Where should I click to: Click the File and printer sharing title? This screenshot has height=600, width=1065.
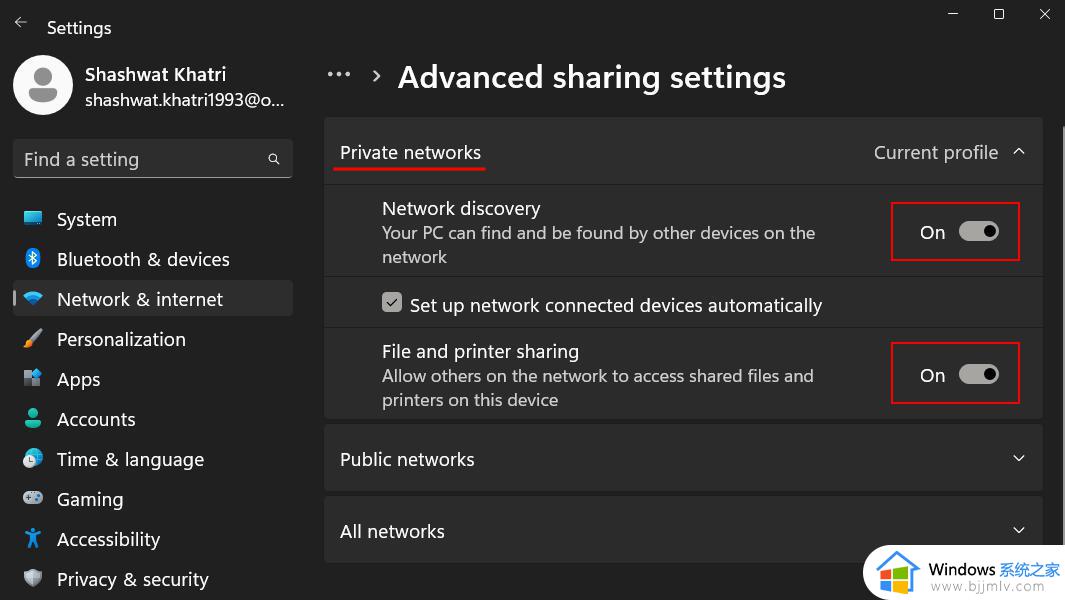(480, 351)
